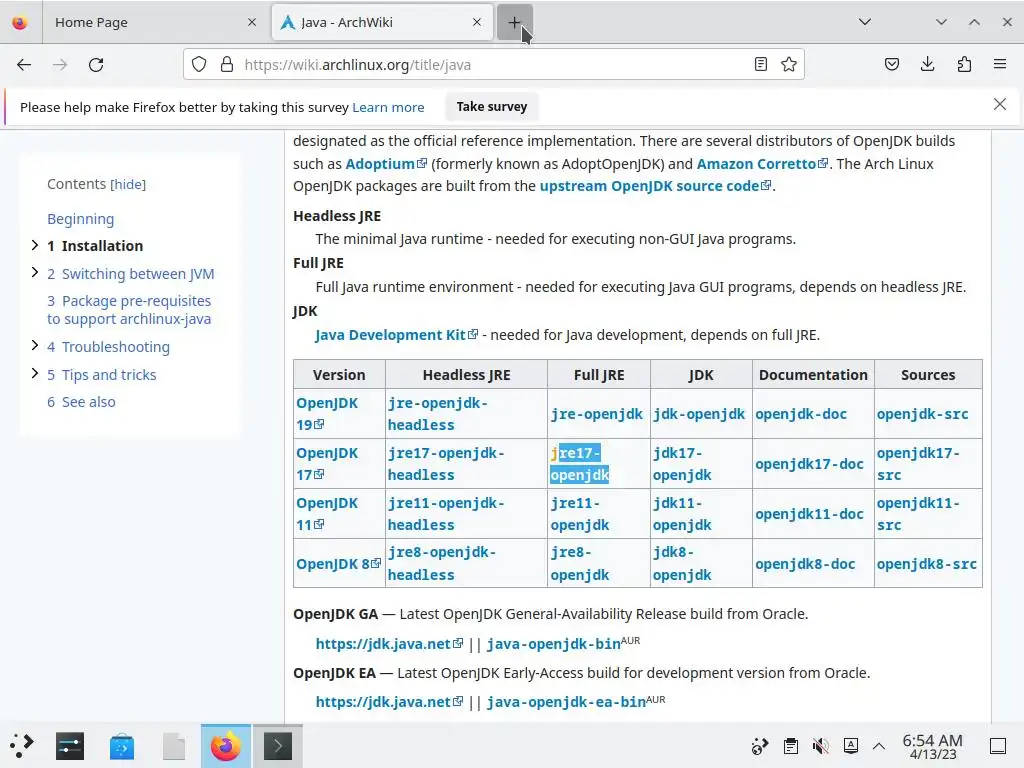This screenshot has width=1024, height=768.
Task: Click the muted audio volume tray icon
Action: click(821, 746)
